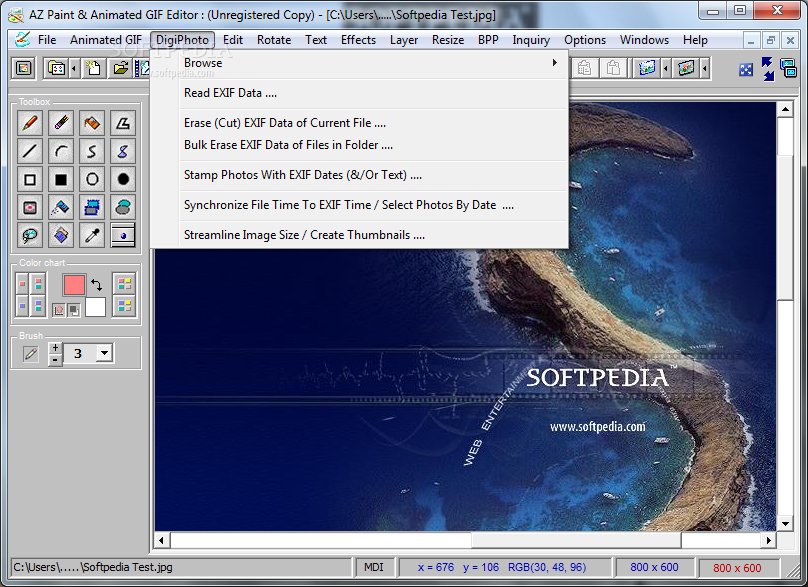Increase brush size with plus button
Screen dimensions: 808x587
pos(55,348)
